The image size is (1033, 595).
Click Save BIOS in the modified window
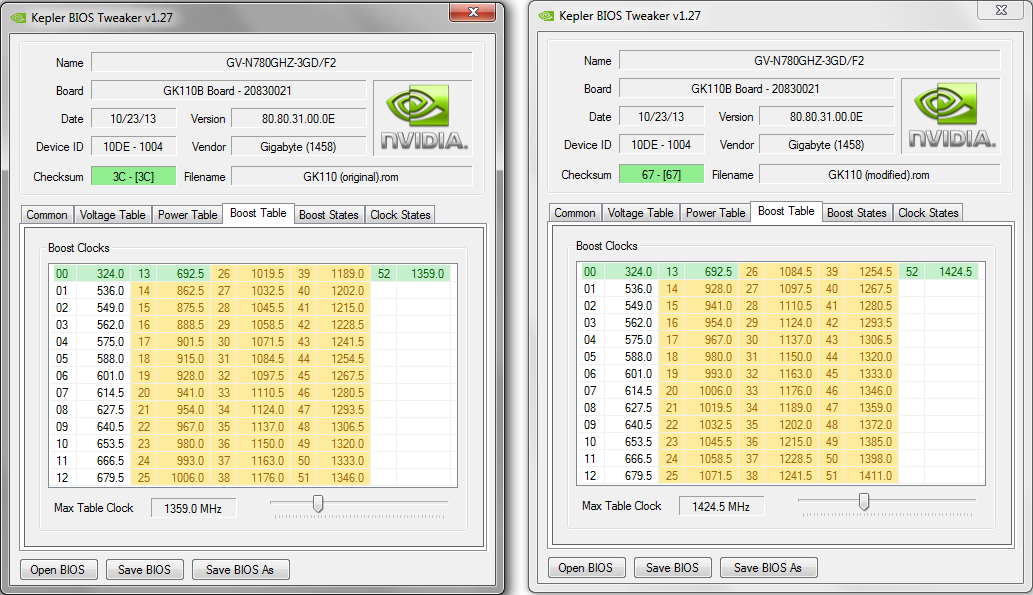[x=672, y=568]
